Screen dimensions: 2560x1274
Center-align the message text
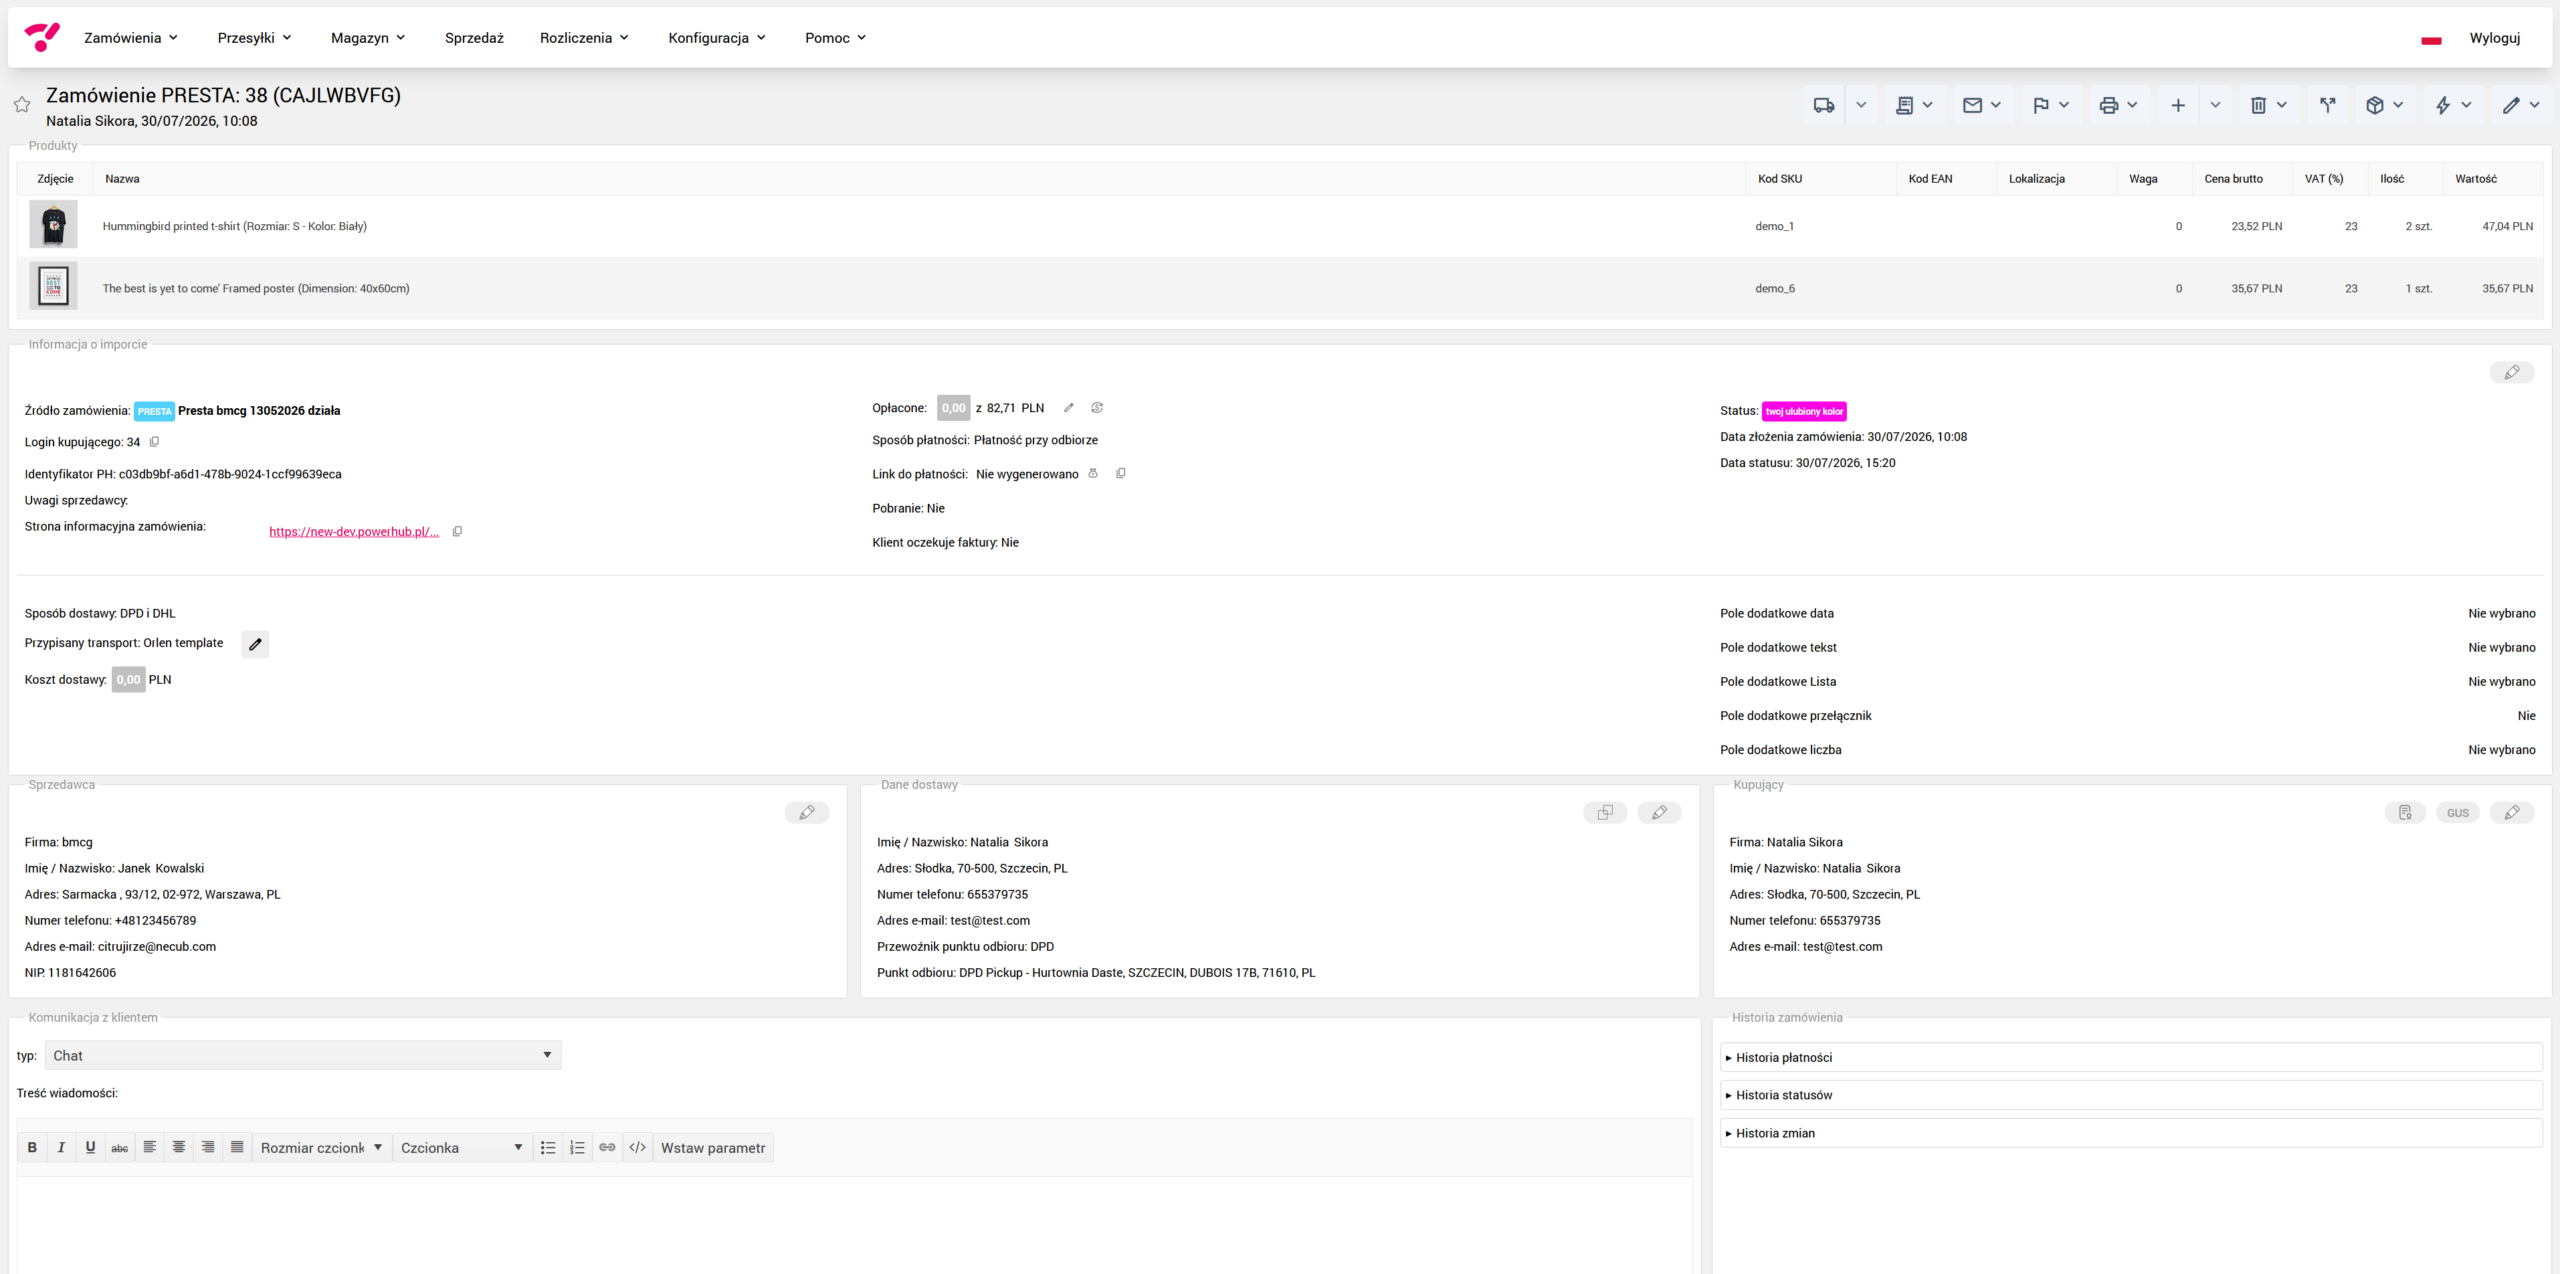click(x=179, y=1148)
